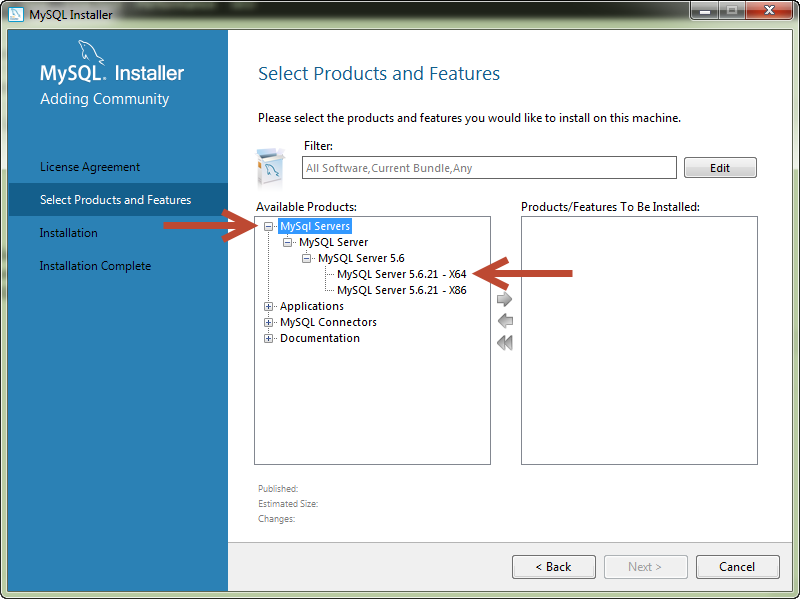Click the Estimated Size label
This screenshot has width=800, height=599.
[x=288, y=504]
